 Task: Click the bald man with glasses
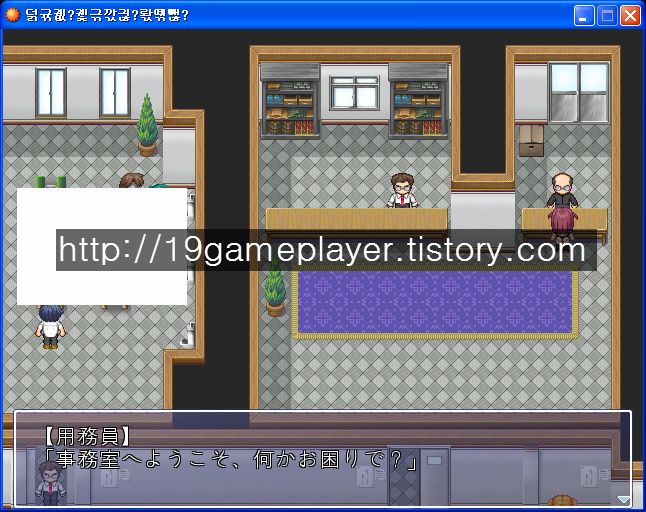pyautogui.click(x=562, y=190)
